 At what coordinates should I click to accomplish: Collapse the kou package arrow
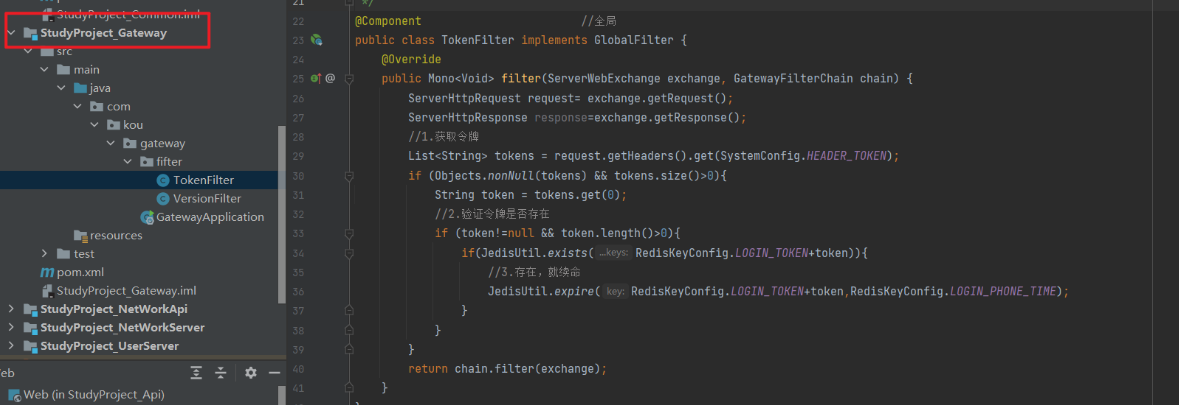(95, 125)
